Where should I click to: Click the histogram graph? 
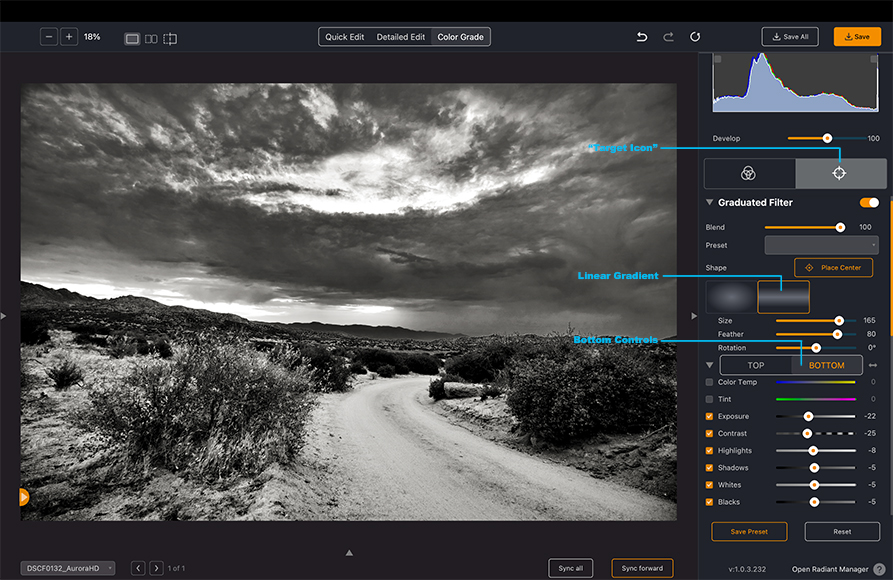tap(796, 83)
